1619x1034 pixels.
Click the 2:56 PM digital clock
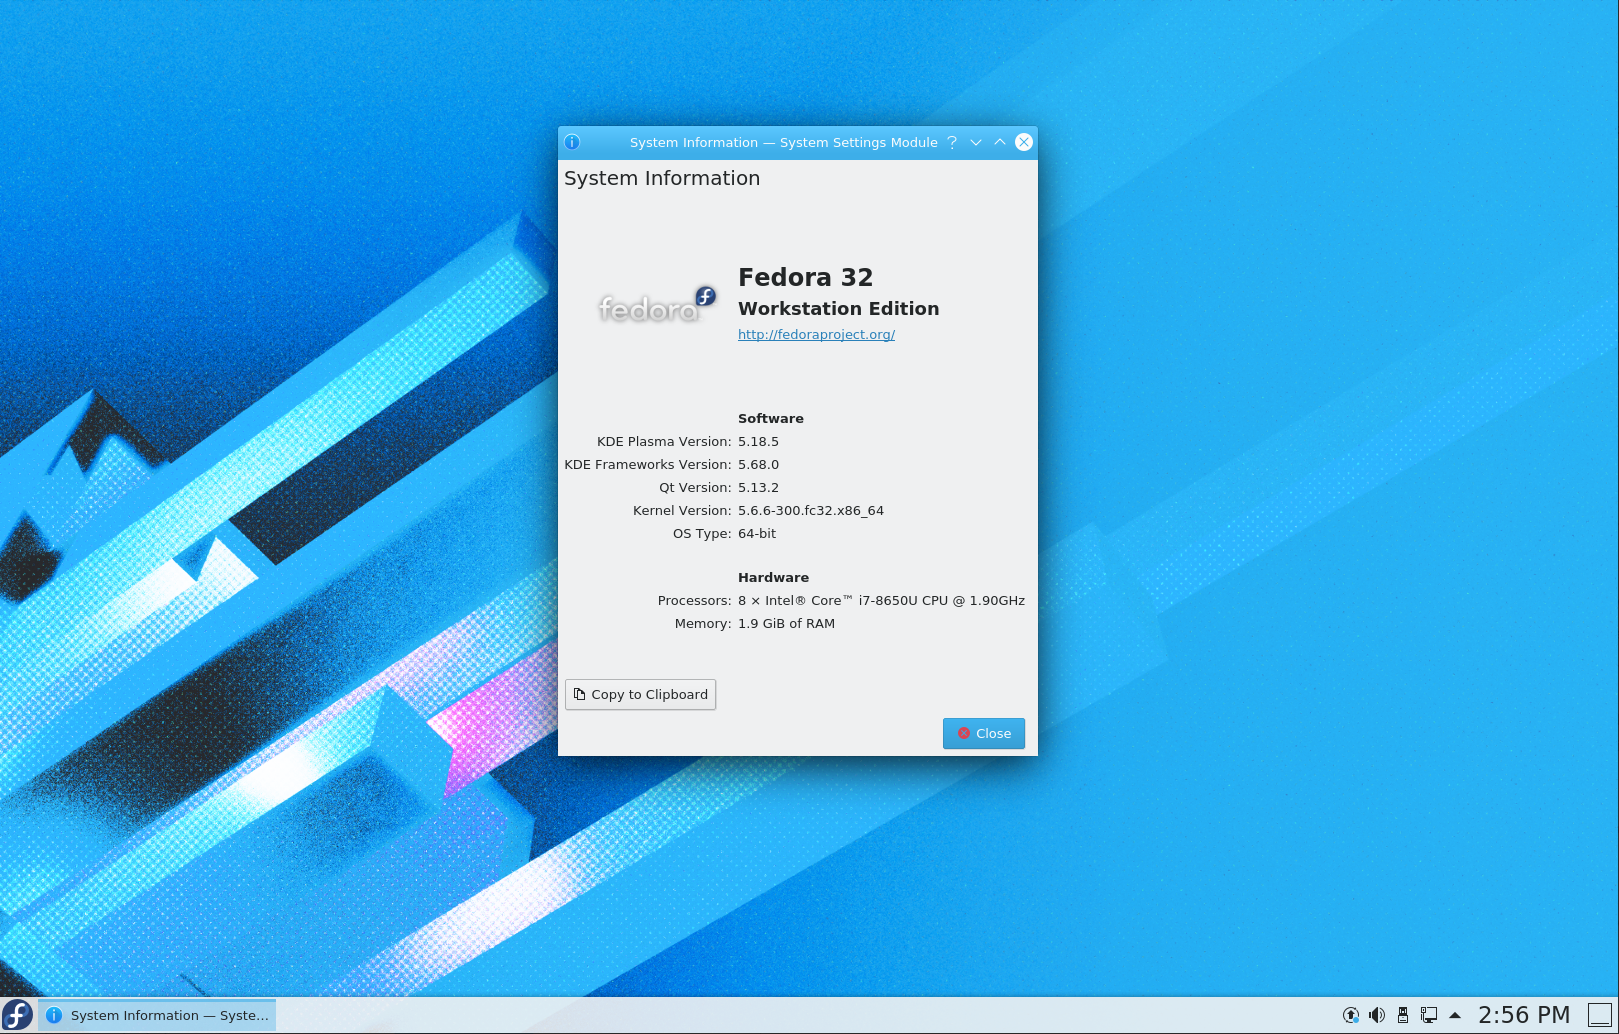click(x=1524, y=1015)
